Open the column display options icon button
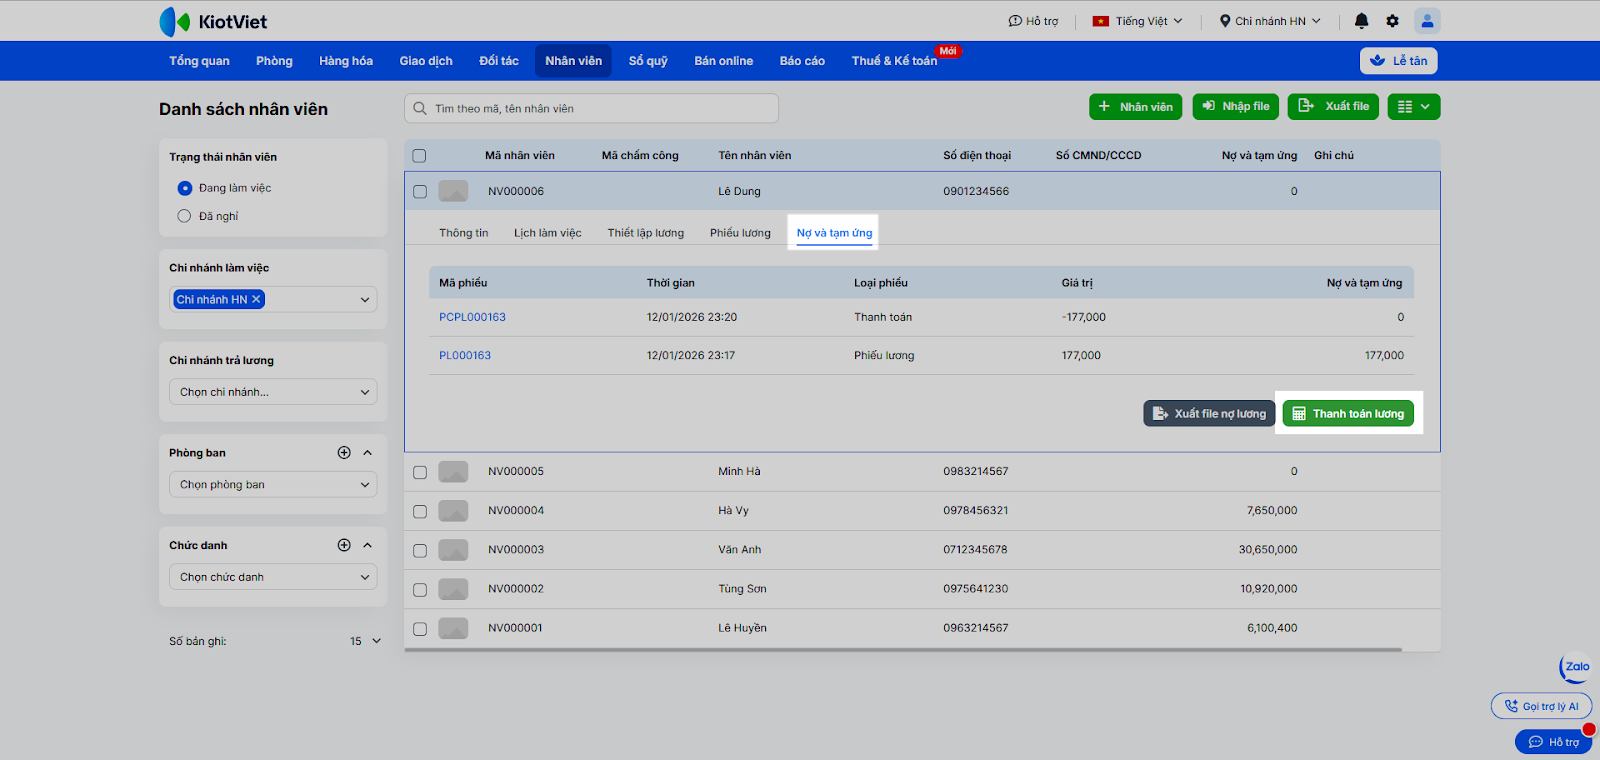Screen dimensions: 1600x760 1413,107
